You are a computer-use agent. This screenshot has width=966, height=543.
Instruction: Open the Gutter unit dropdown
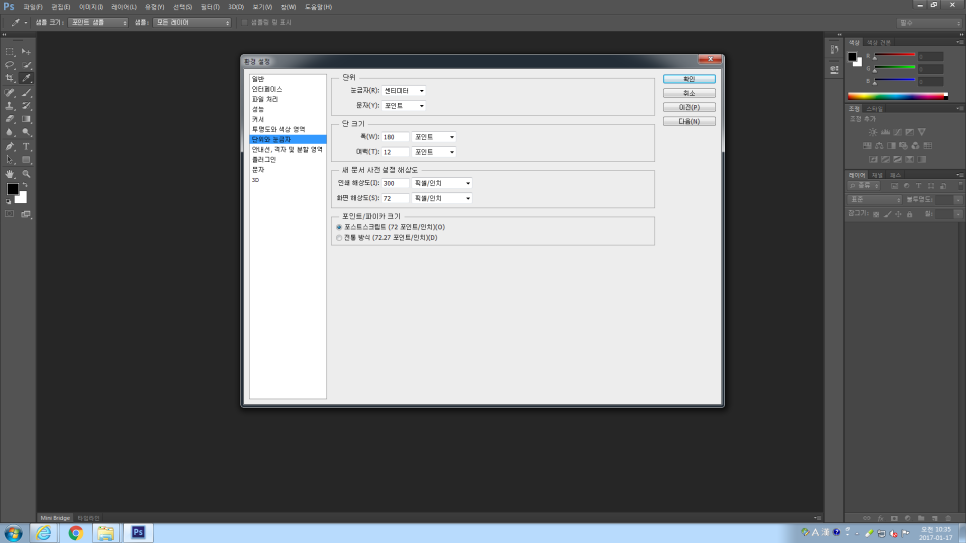[x=434, y=152]
